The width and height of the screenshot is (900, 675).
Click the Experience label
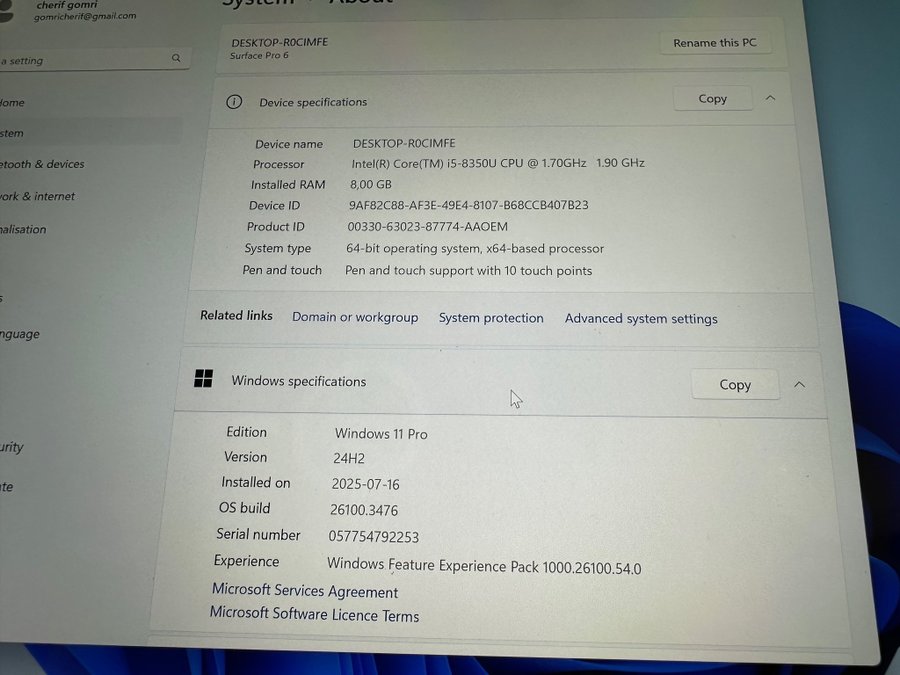246,561
